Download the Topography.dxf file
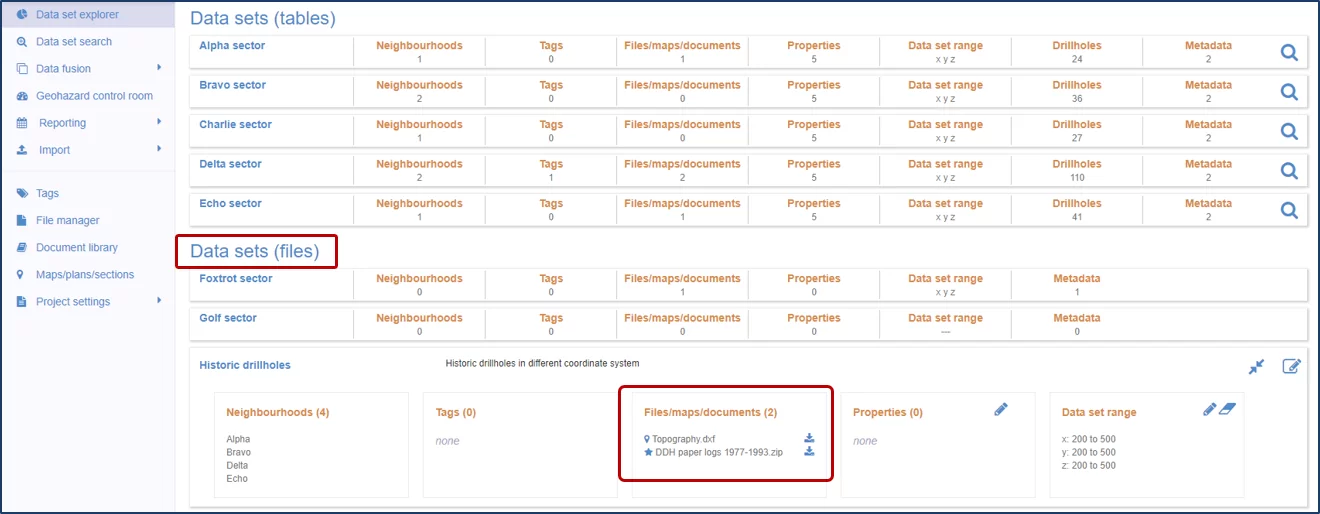The height and width of the screenshot is (514, 1320). point(809,438)
